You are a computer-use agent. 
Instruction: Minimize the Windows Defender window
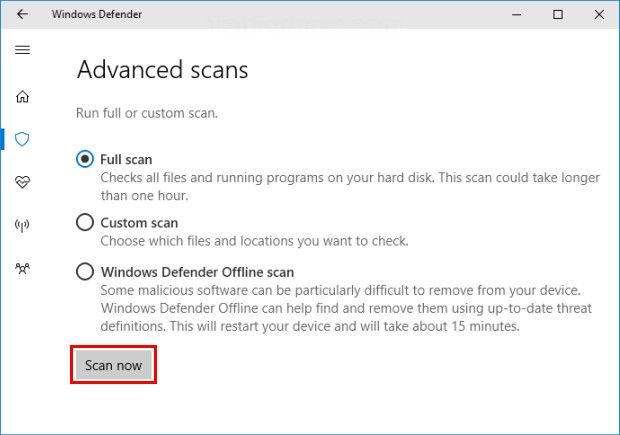(516, 15)
